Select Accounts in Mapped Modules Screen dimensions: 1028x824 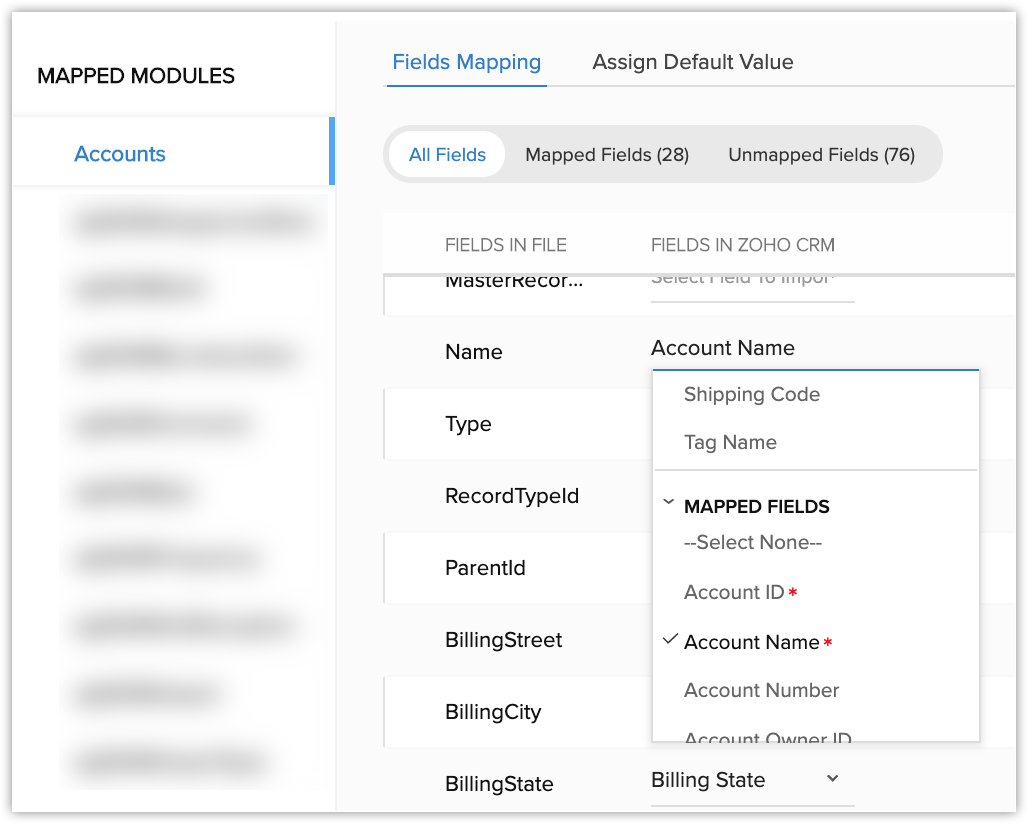coord(120,154)
